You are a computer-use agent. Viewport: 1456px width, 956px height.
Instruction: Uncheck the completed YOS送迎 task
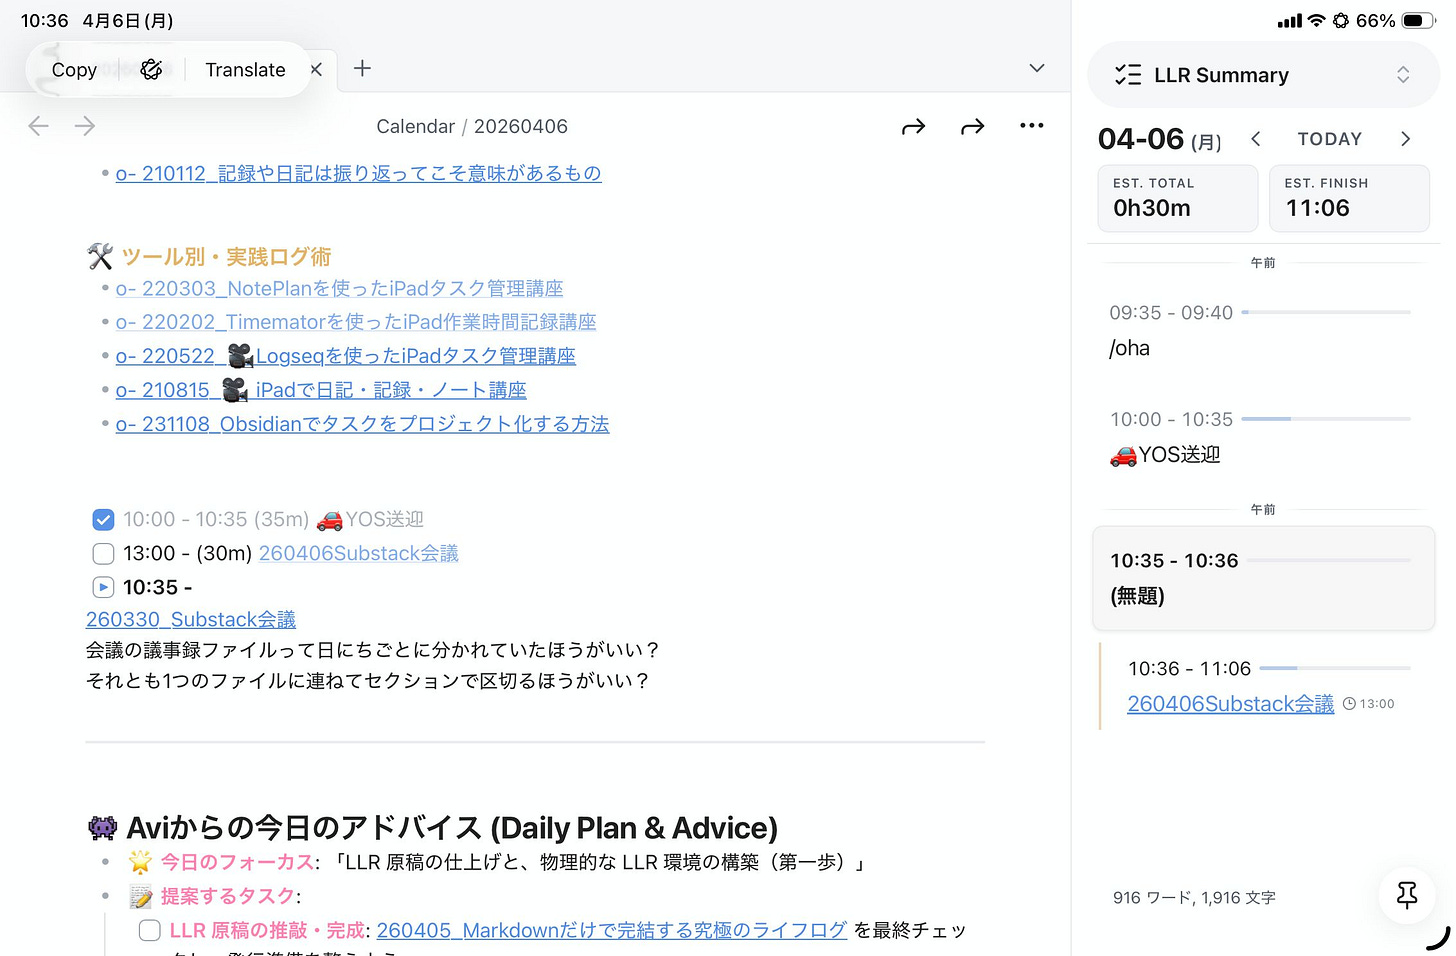point(103,519)
